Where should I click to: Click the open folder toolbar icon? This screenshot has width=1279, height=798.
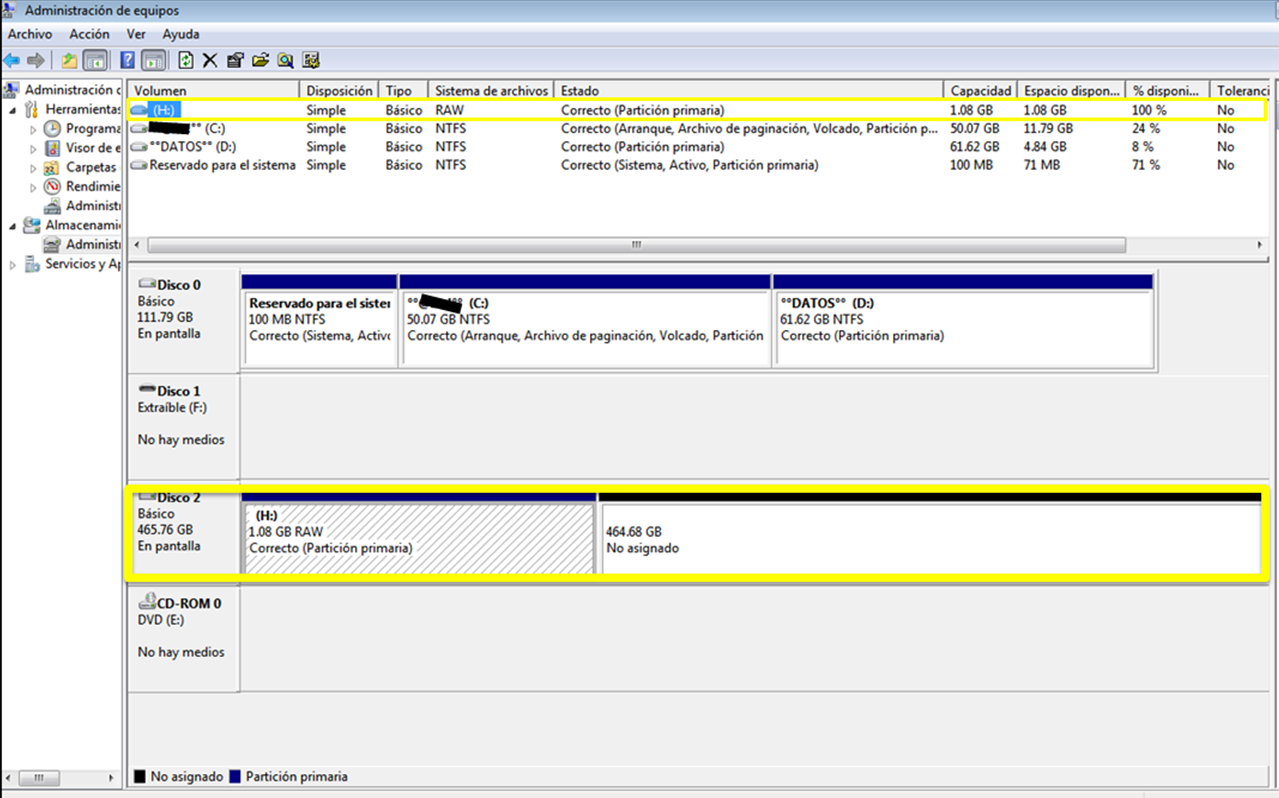coord(260,60)
